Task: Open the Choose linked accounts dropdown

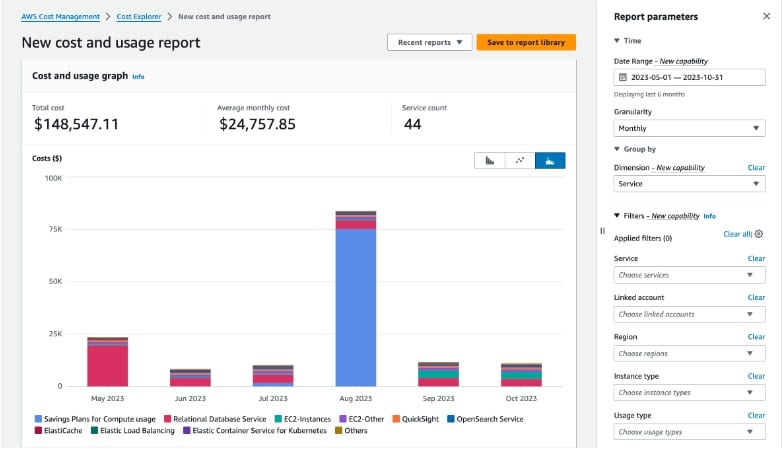Action: 689,314
